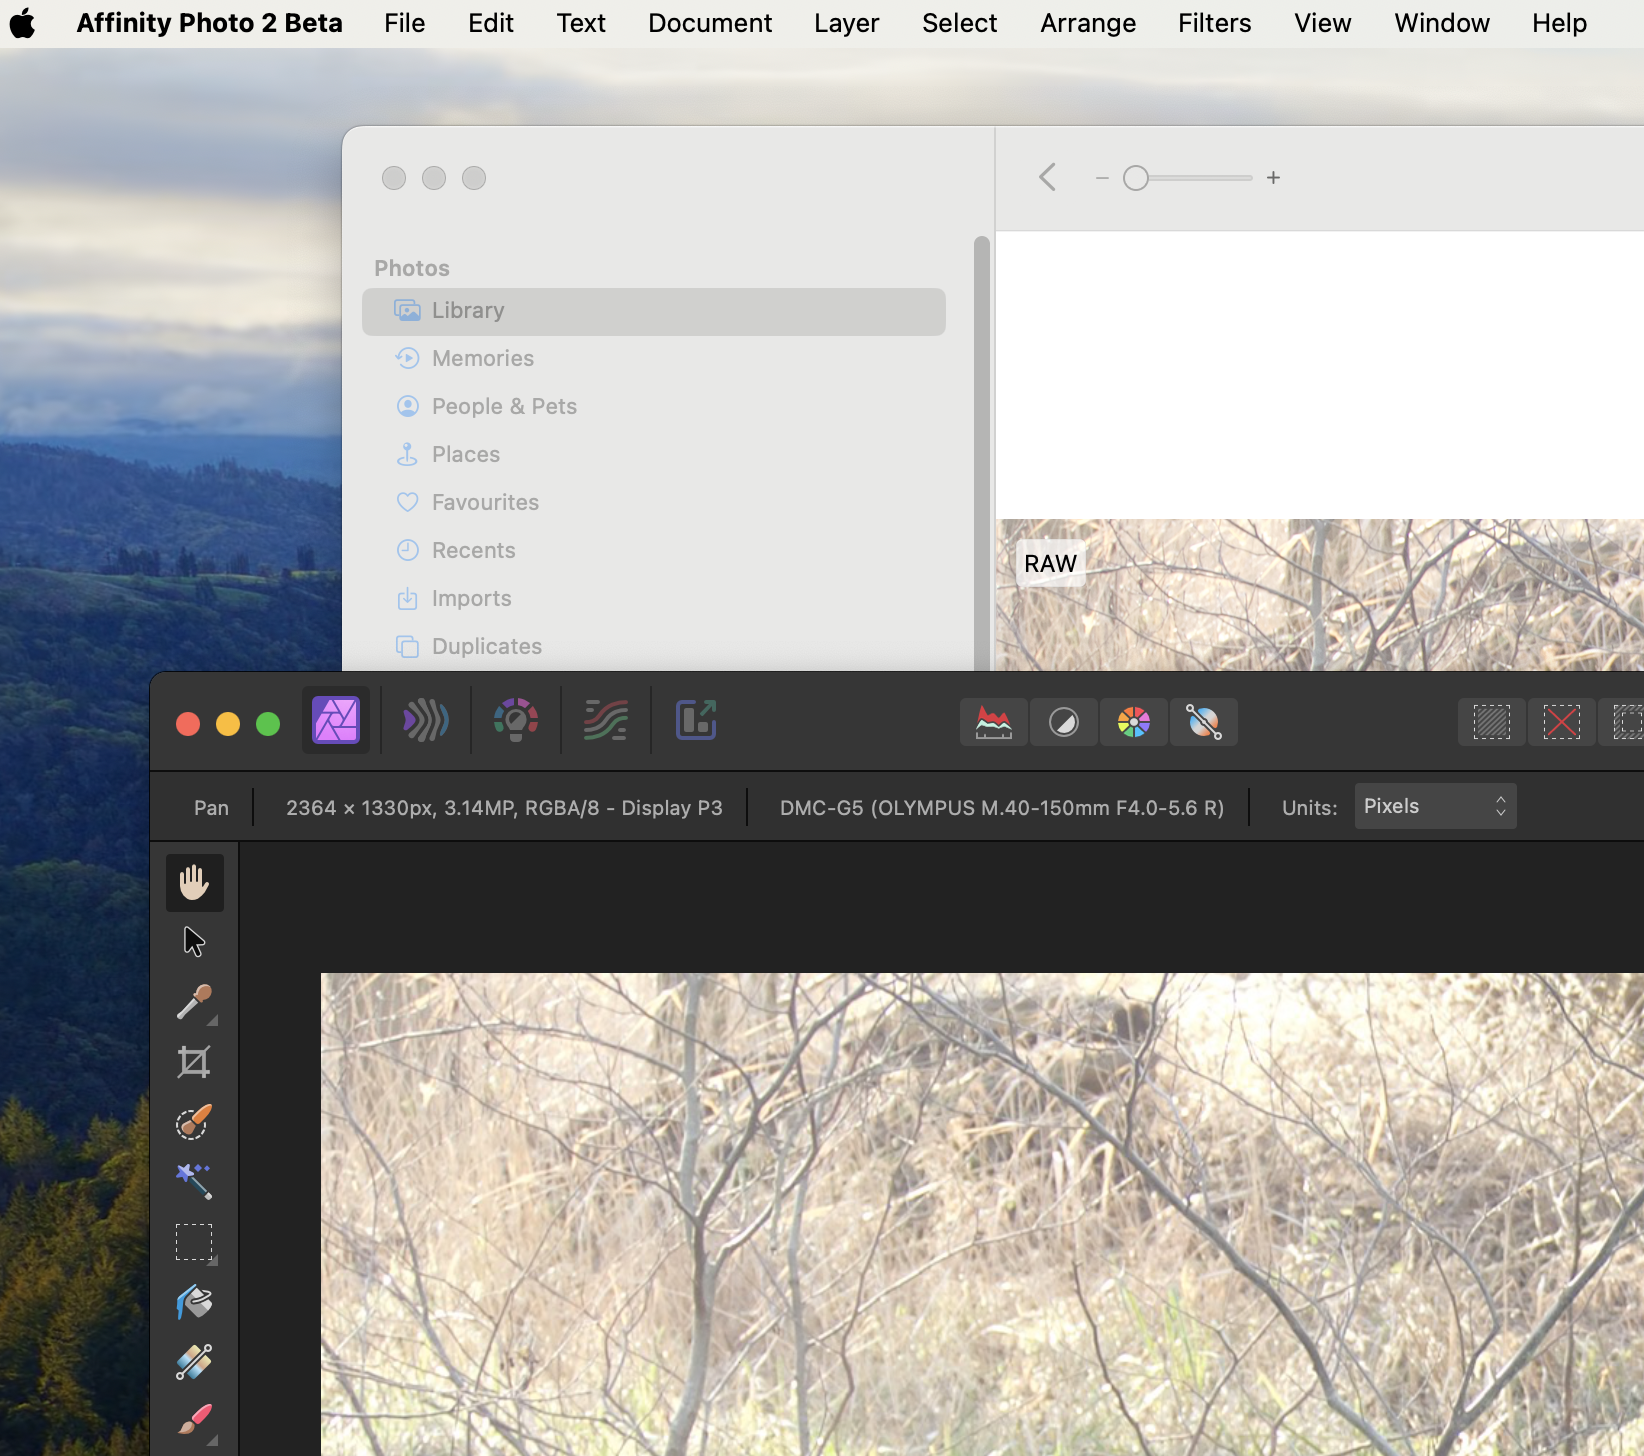Click the RAW photo thumbnail in Photos
Image resolution: width=1644 pixels, height=1456 pixels.
[x=1320, y=594]
